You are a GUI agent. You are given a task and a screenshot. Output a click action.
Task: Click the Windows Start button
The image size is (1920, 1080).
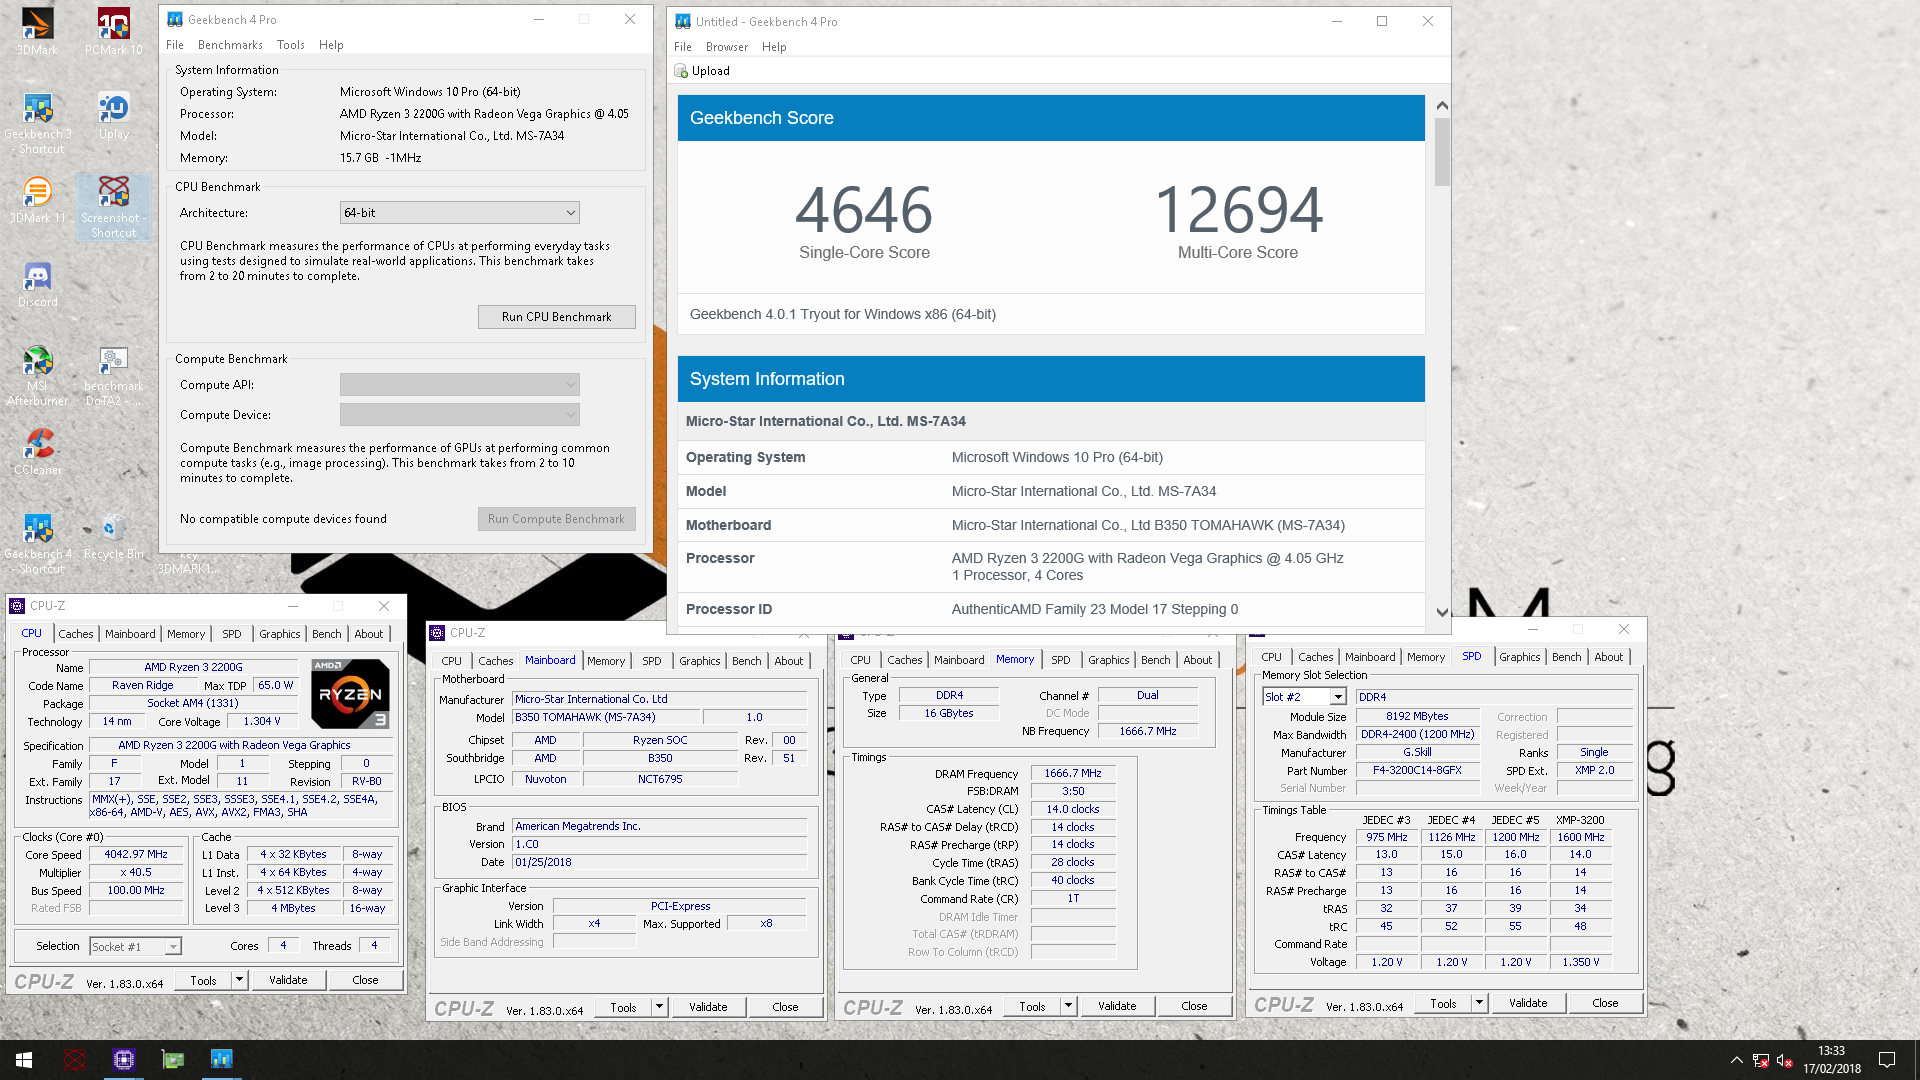coord(24,1059)
